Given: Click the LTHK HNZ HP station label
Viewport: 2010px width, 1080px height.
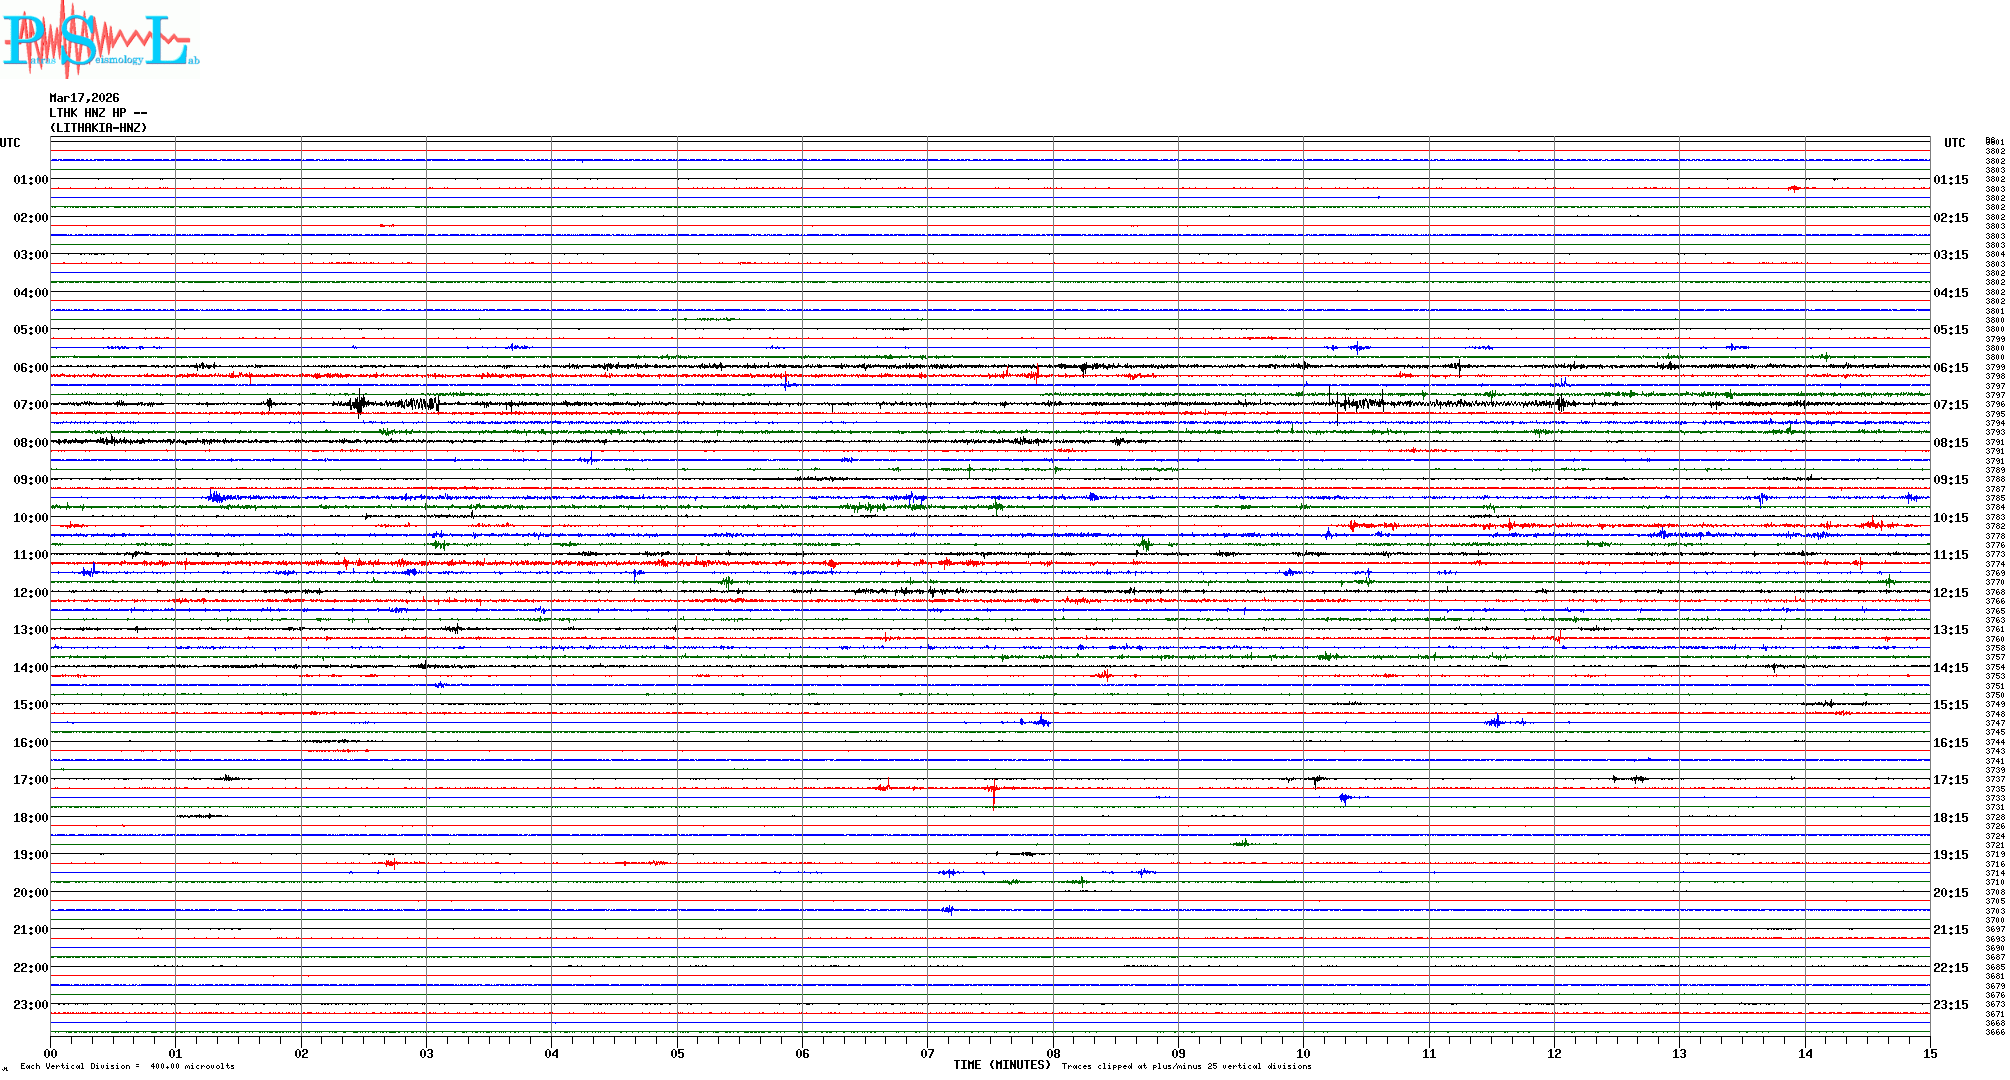Looking at the screenshot, I should click(x=98, y=113).
